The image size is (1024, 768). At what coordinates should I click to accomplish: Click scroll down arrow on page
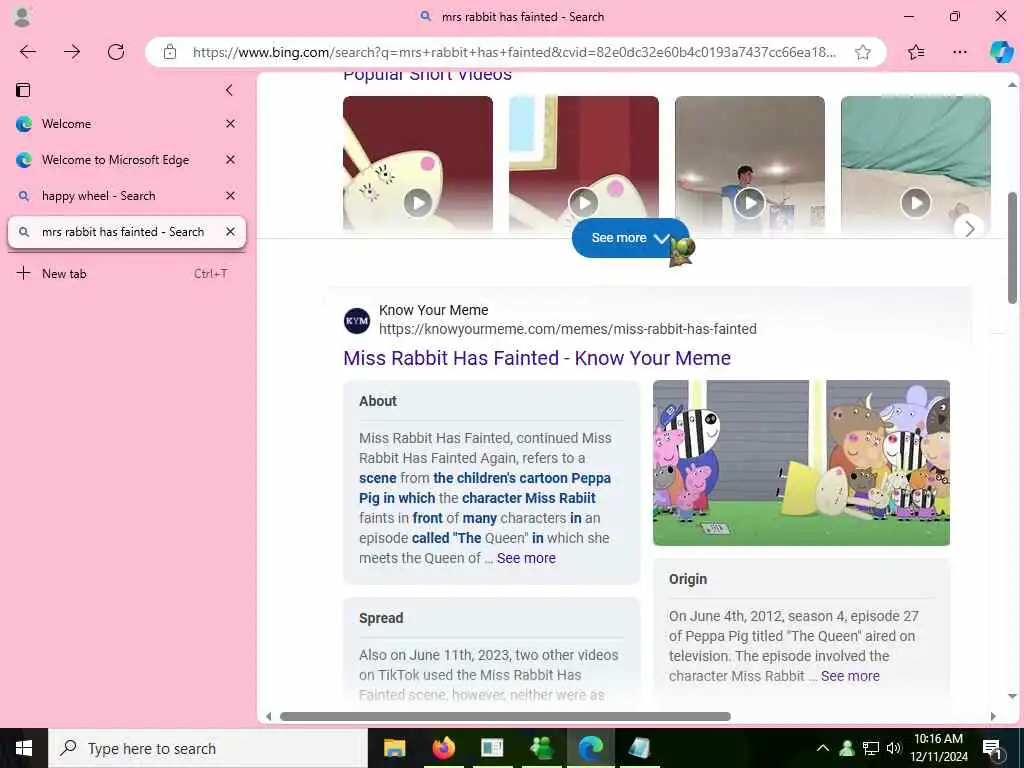point(1012,696)
